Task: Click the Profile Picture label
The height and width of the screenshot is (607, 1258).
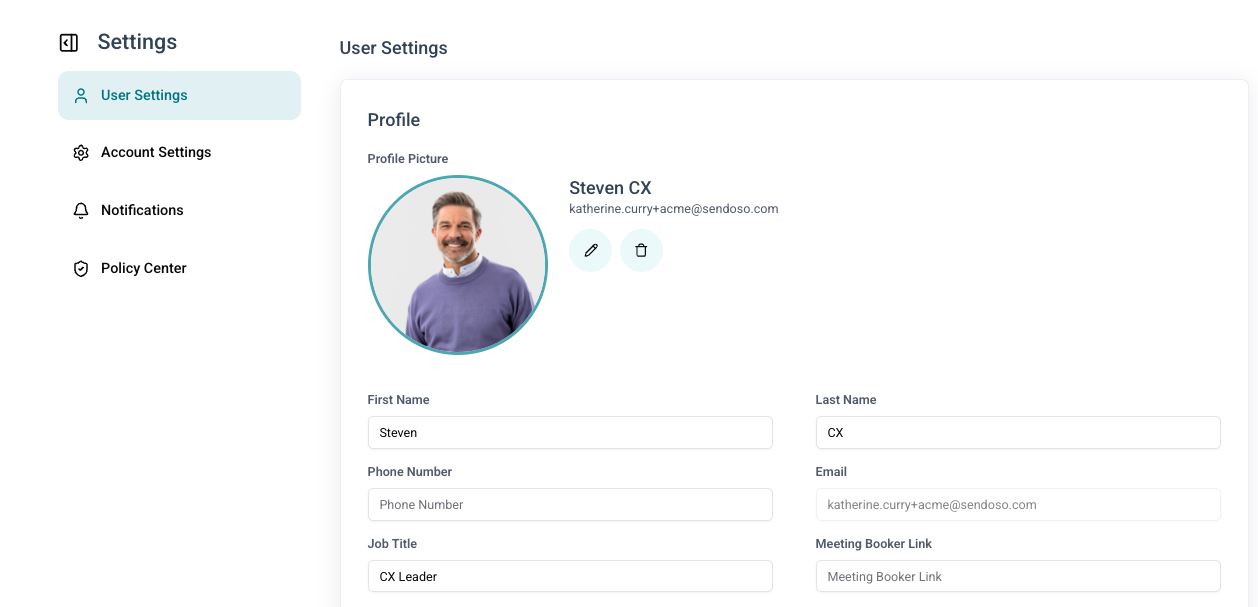Action: pyautogui.click(x=408, y=159)
